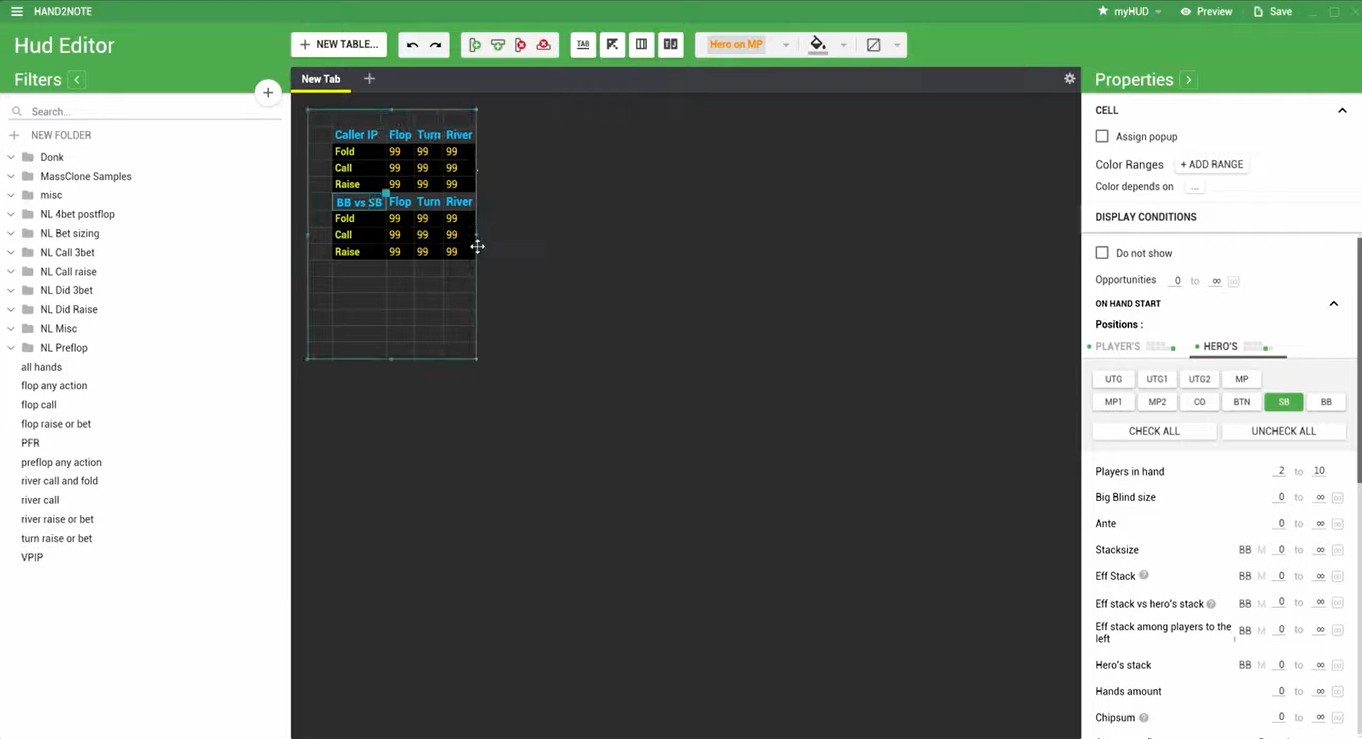Screen dimensions: 1362x739
Task: Select the flop raise or bet filter
Action: [x=56, y=424]
